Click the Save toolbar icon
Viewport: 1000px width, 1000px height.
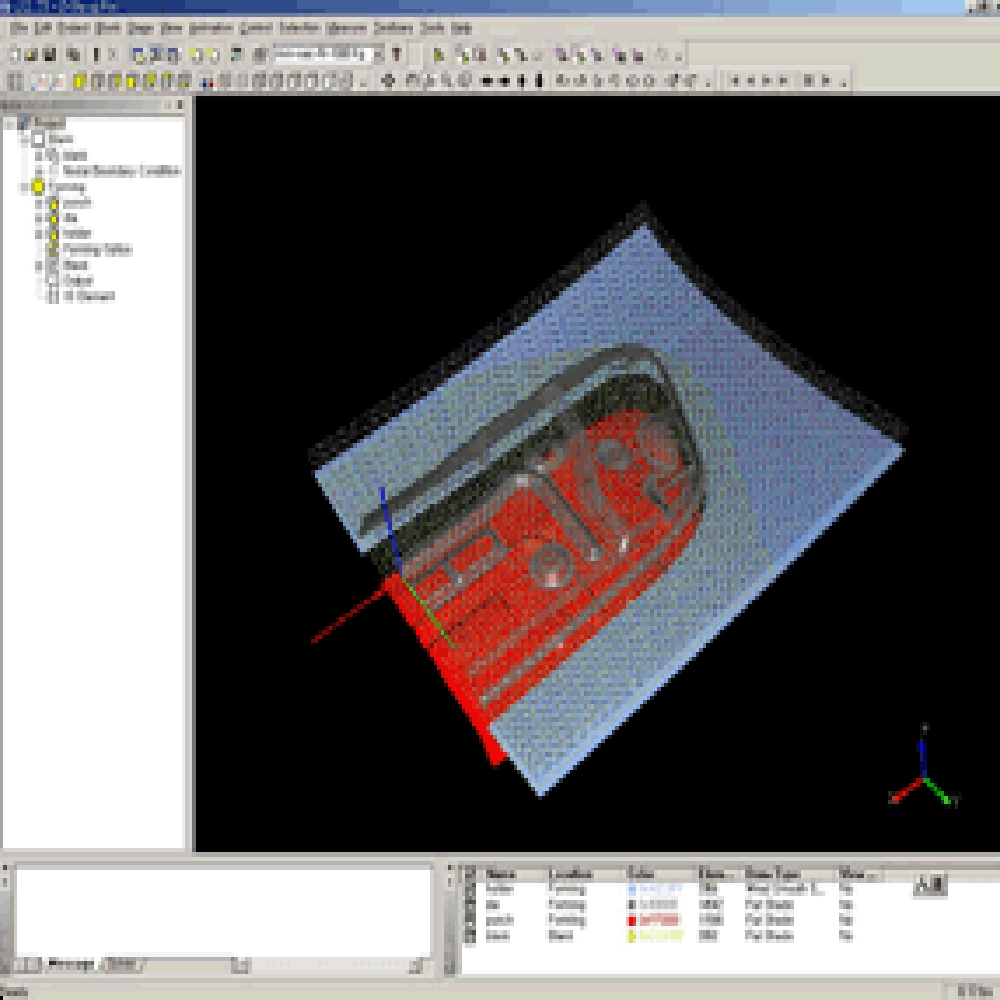tap(48, 54)
